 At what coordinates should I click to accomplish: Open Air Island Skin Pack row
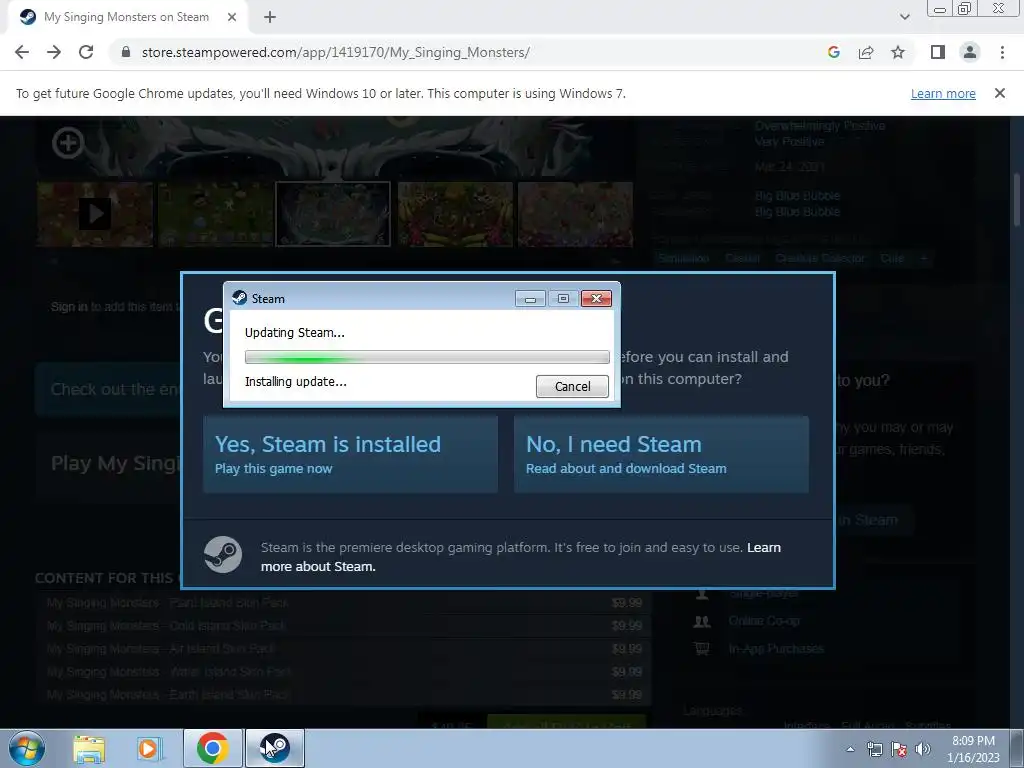click(344, 648)
